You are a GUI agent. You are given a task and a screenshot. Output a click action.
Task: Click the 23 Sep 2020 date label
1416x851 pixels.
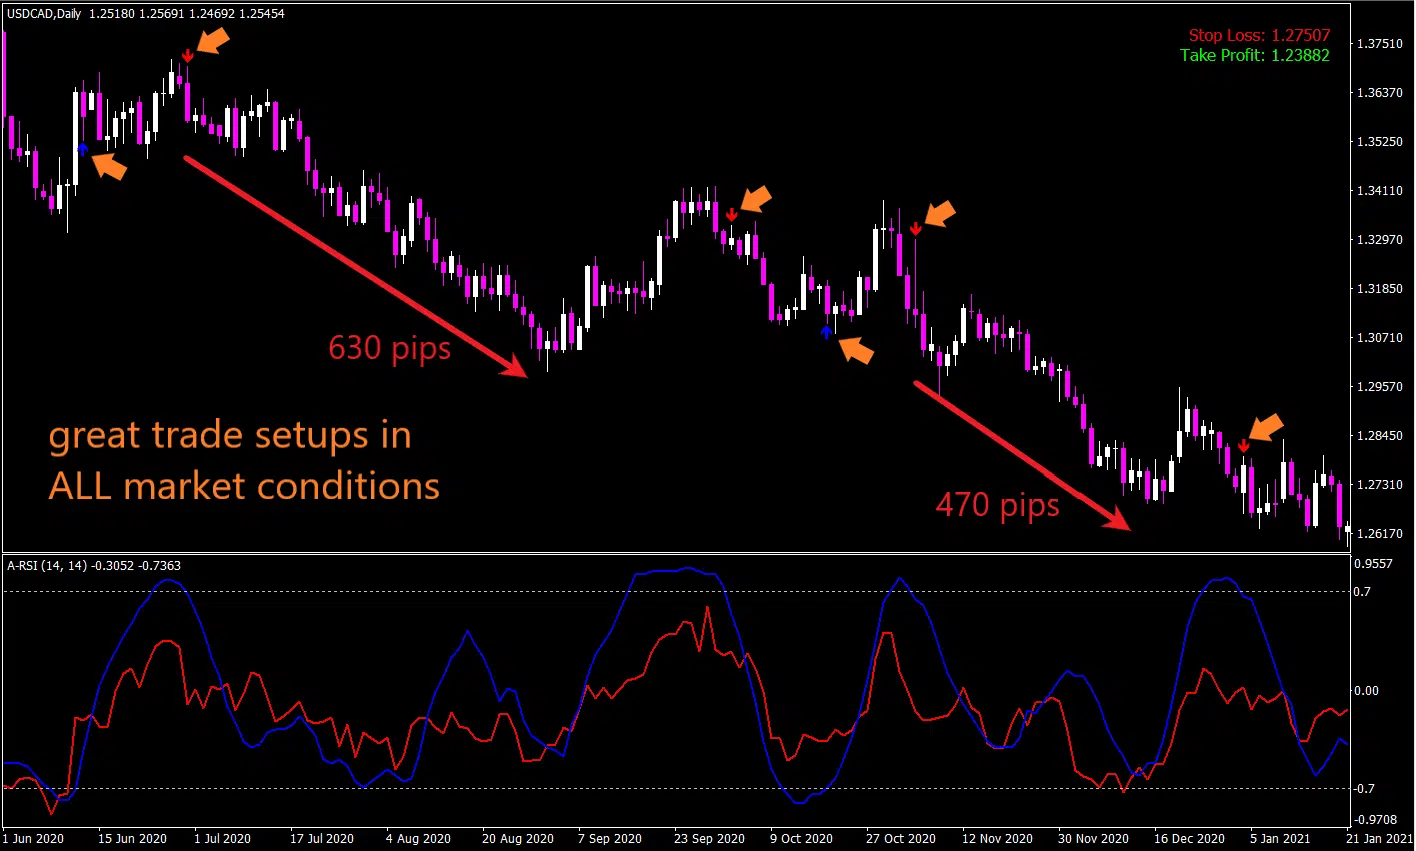(x=708, y=838)
